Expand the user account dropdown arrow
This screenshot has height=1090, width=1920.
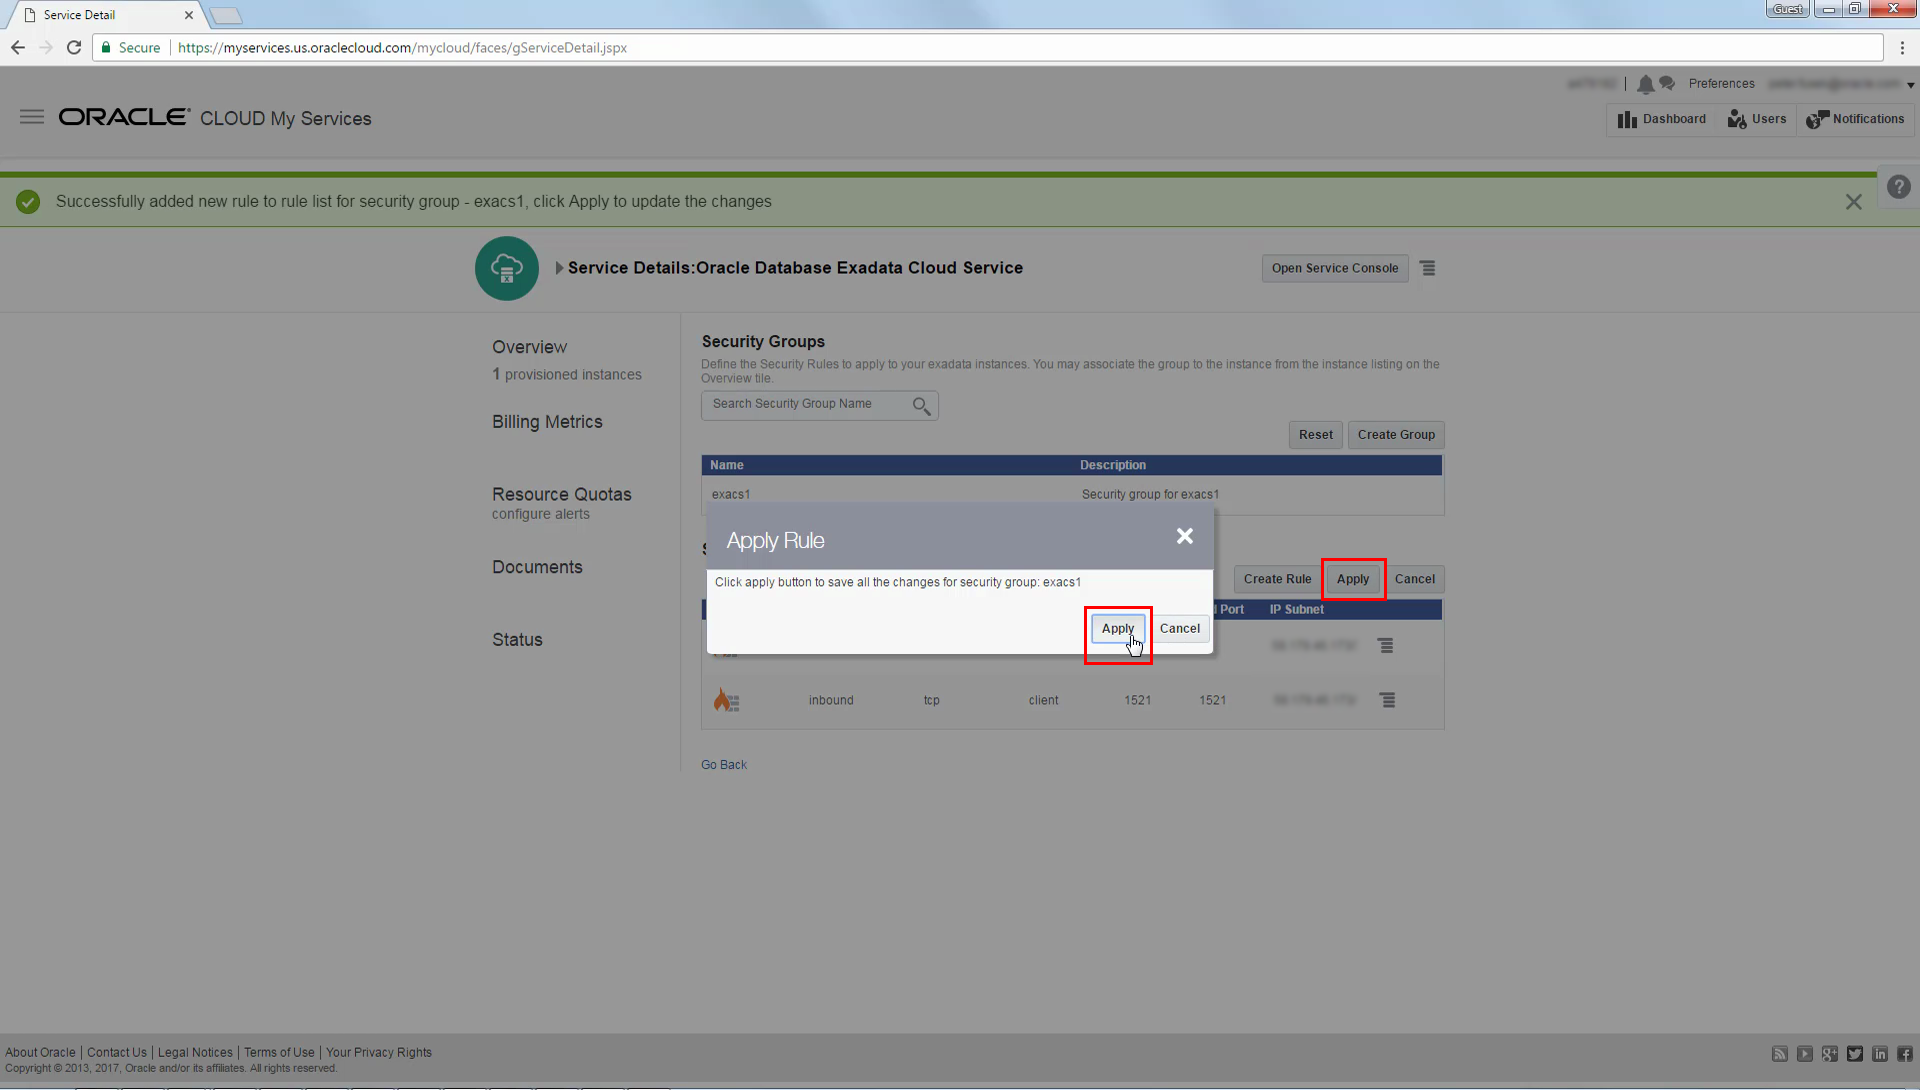pos(1910,85)
